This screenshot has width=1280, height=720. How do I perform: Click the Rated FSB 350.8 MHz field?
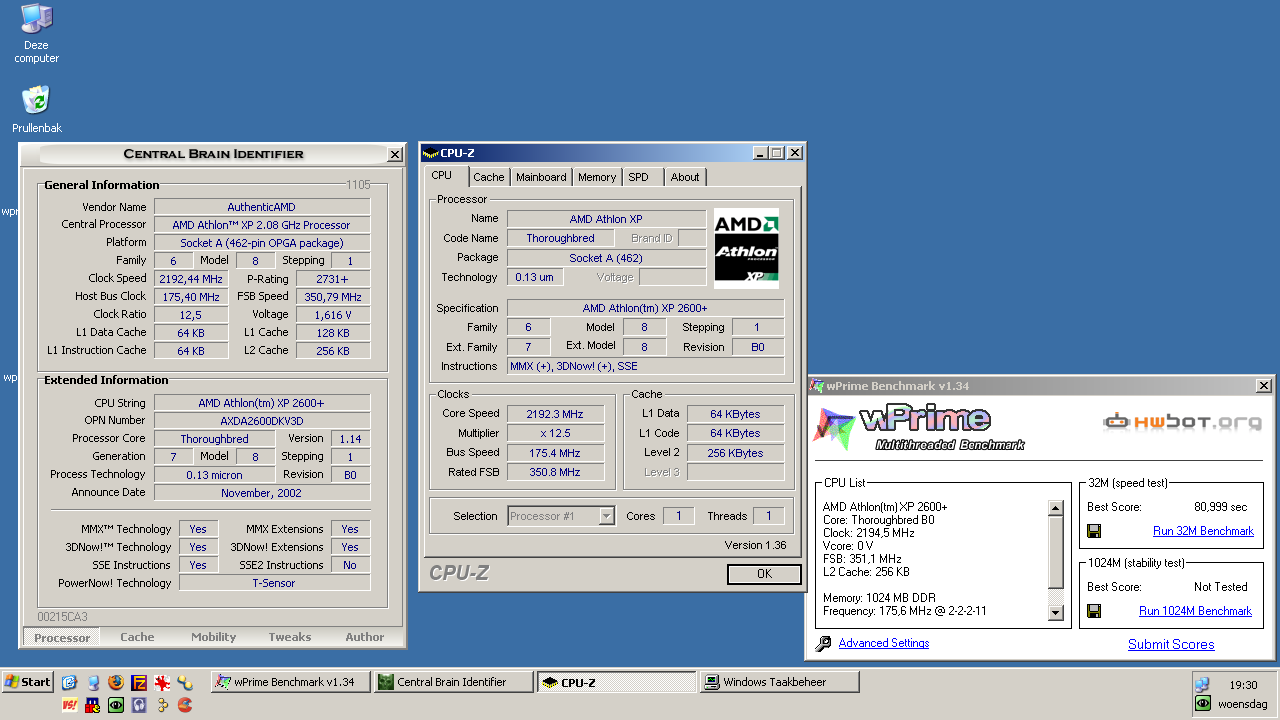point(556,472)
